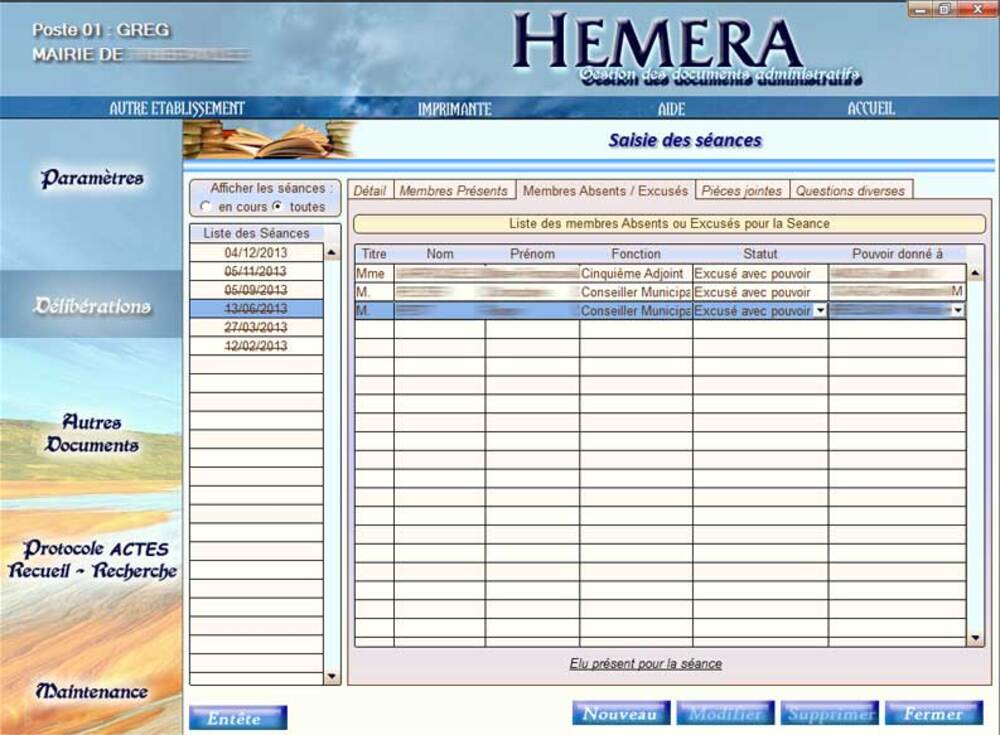Open the Paramètres section
1000x735 pixels.
(92, 179)
